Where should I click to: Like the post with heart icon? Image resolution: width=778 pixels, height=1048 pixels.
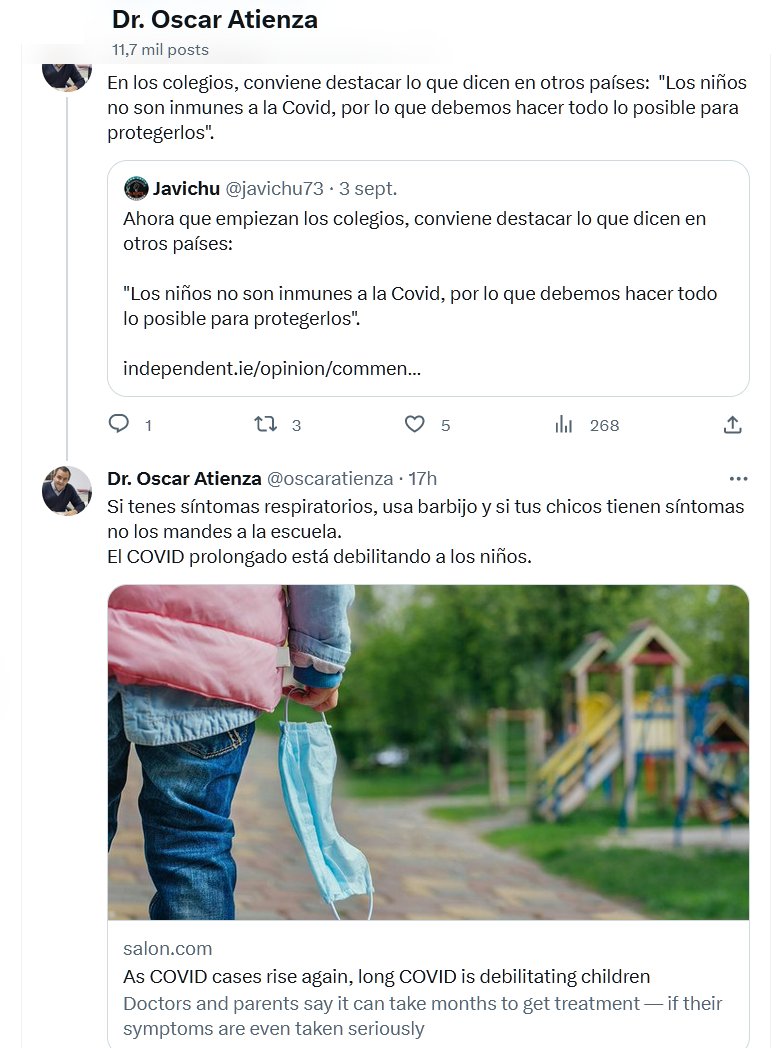pyautogui.click(x=414, y=424)
